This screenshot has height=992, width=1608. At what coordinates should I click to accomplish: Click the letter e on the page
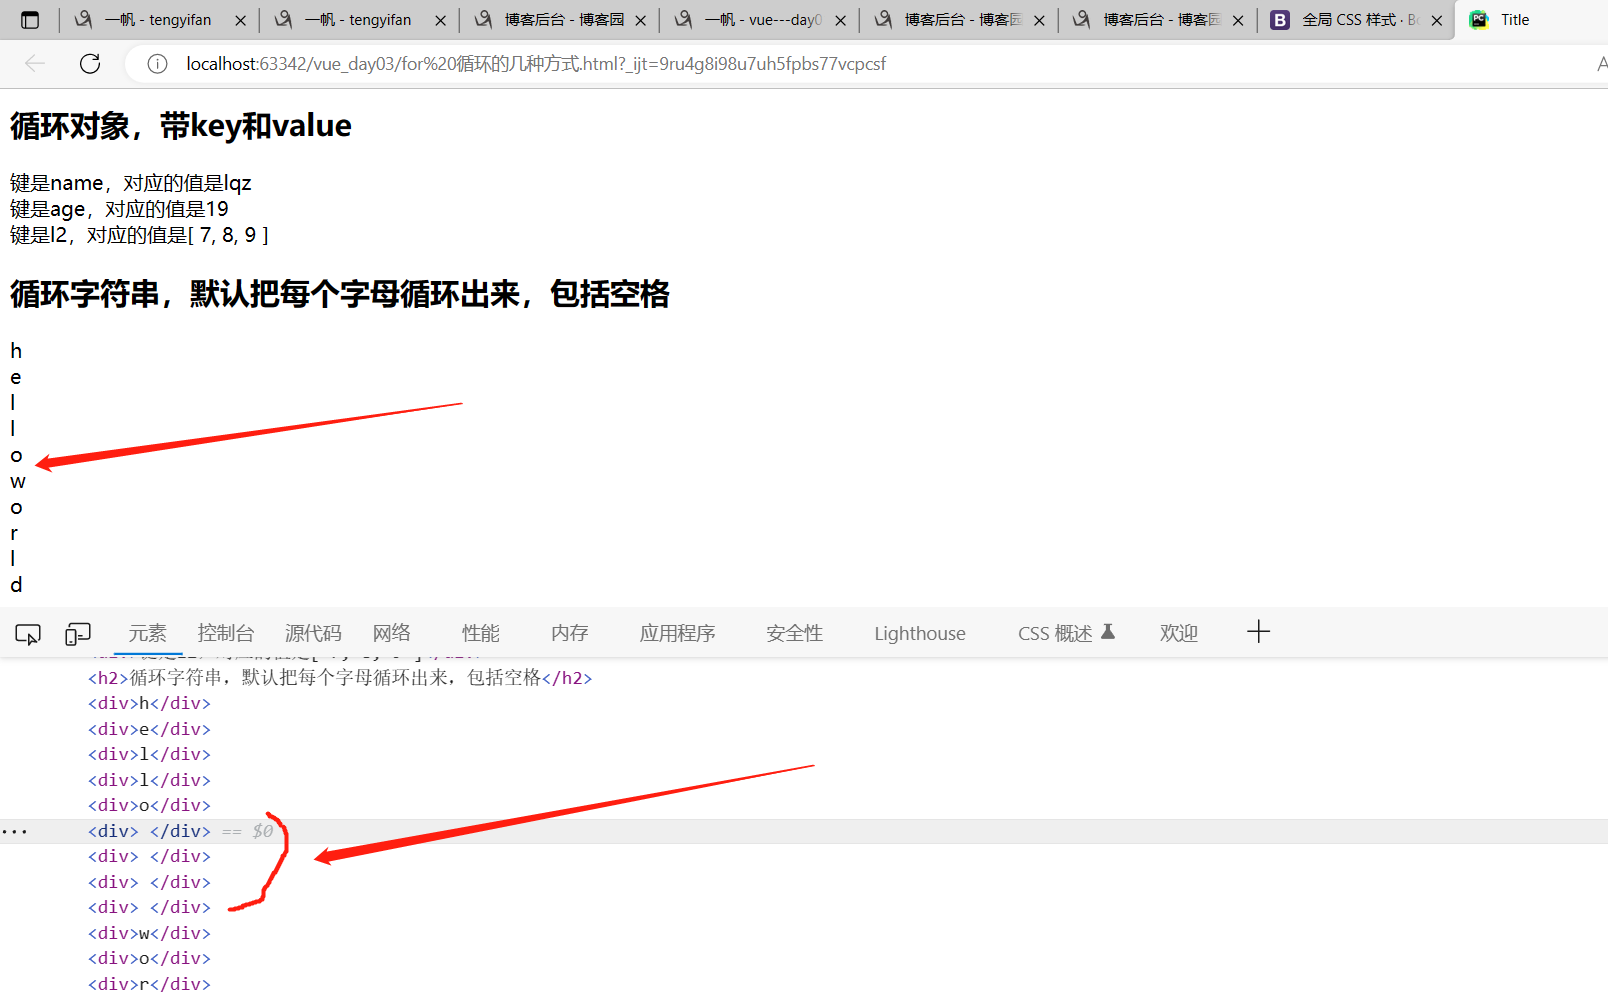tap(16, 377)
